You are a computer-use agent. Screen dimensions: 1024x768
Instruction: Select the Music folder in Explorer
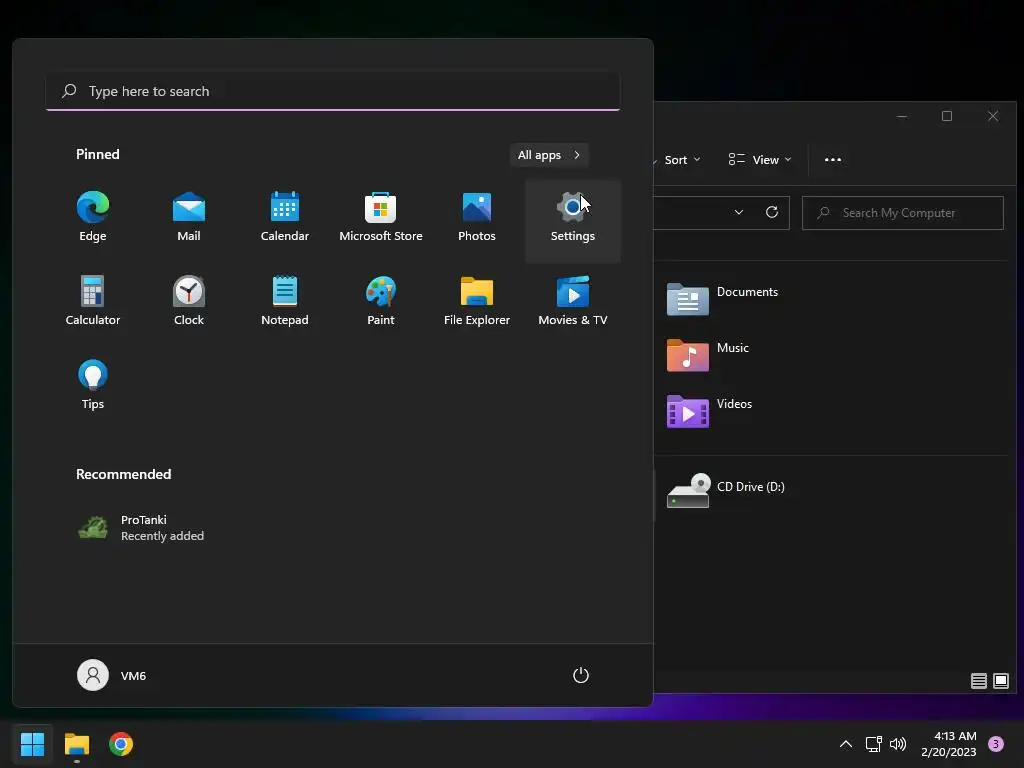(x=708, y=355)
